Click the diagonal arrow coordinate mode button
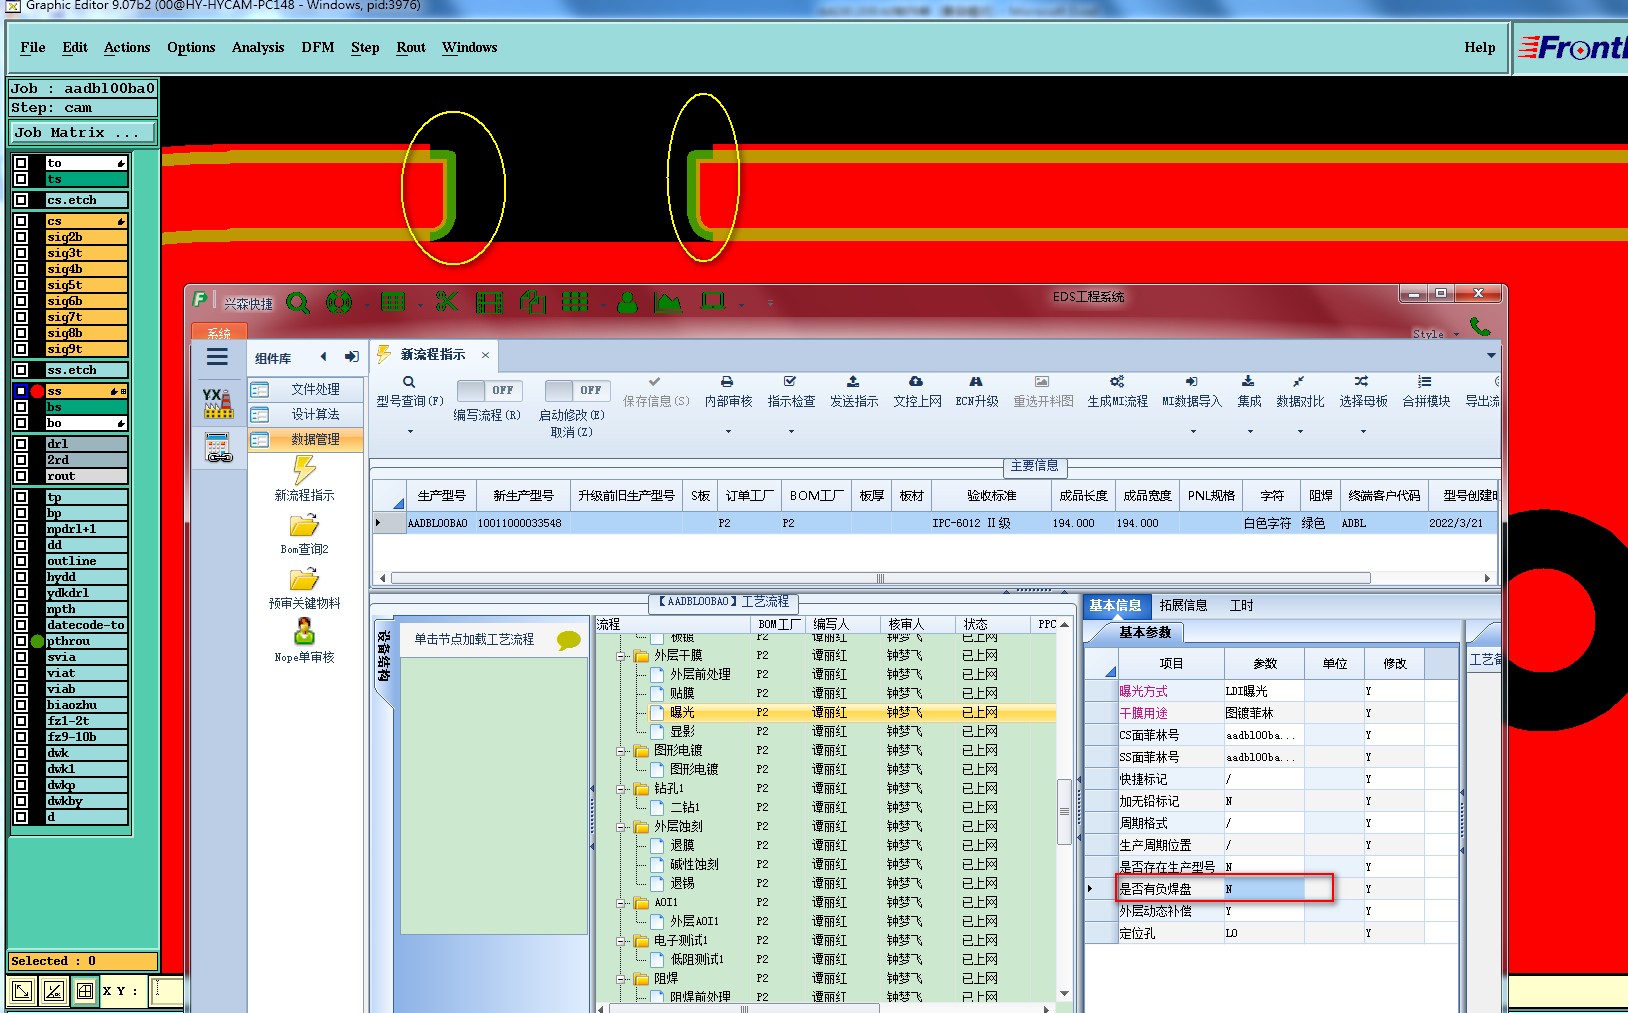1628x1013 pixels. (x=22, y=992)
